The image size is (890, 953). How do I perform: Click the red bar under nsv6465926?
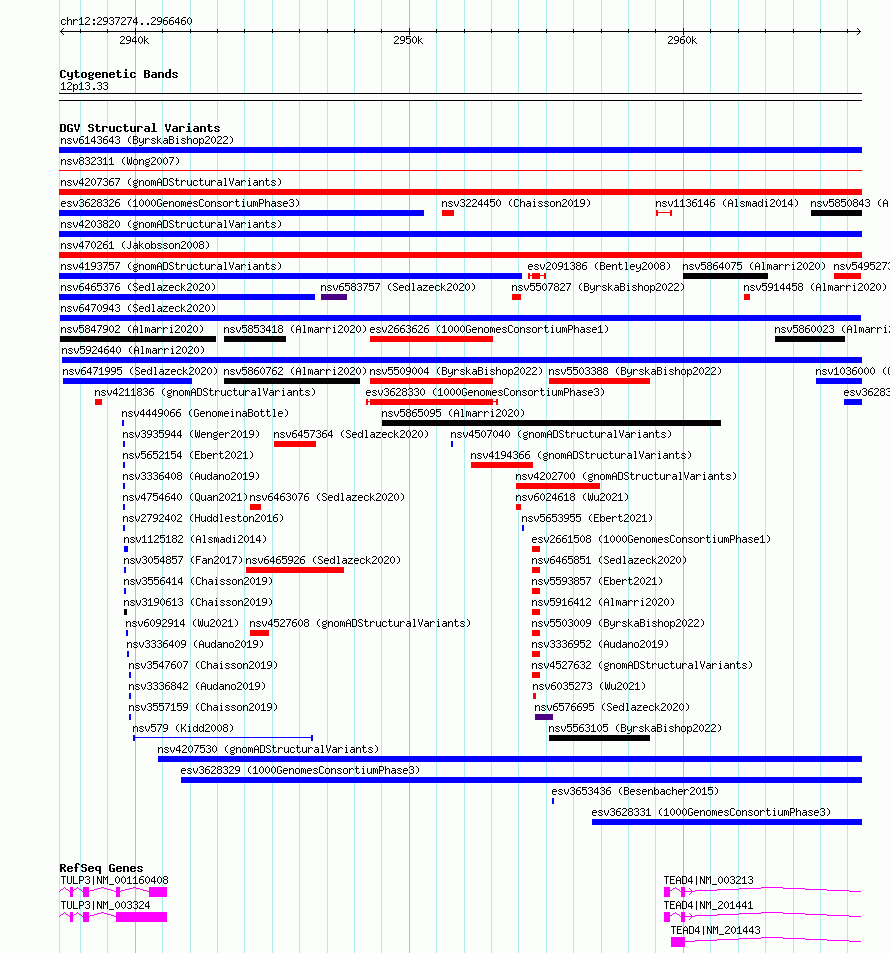(295, 570)
